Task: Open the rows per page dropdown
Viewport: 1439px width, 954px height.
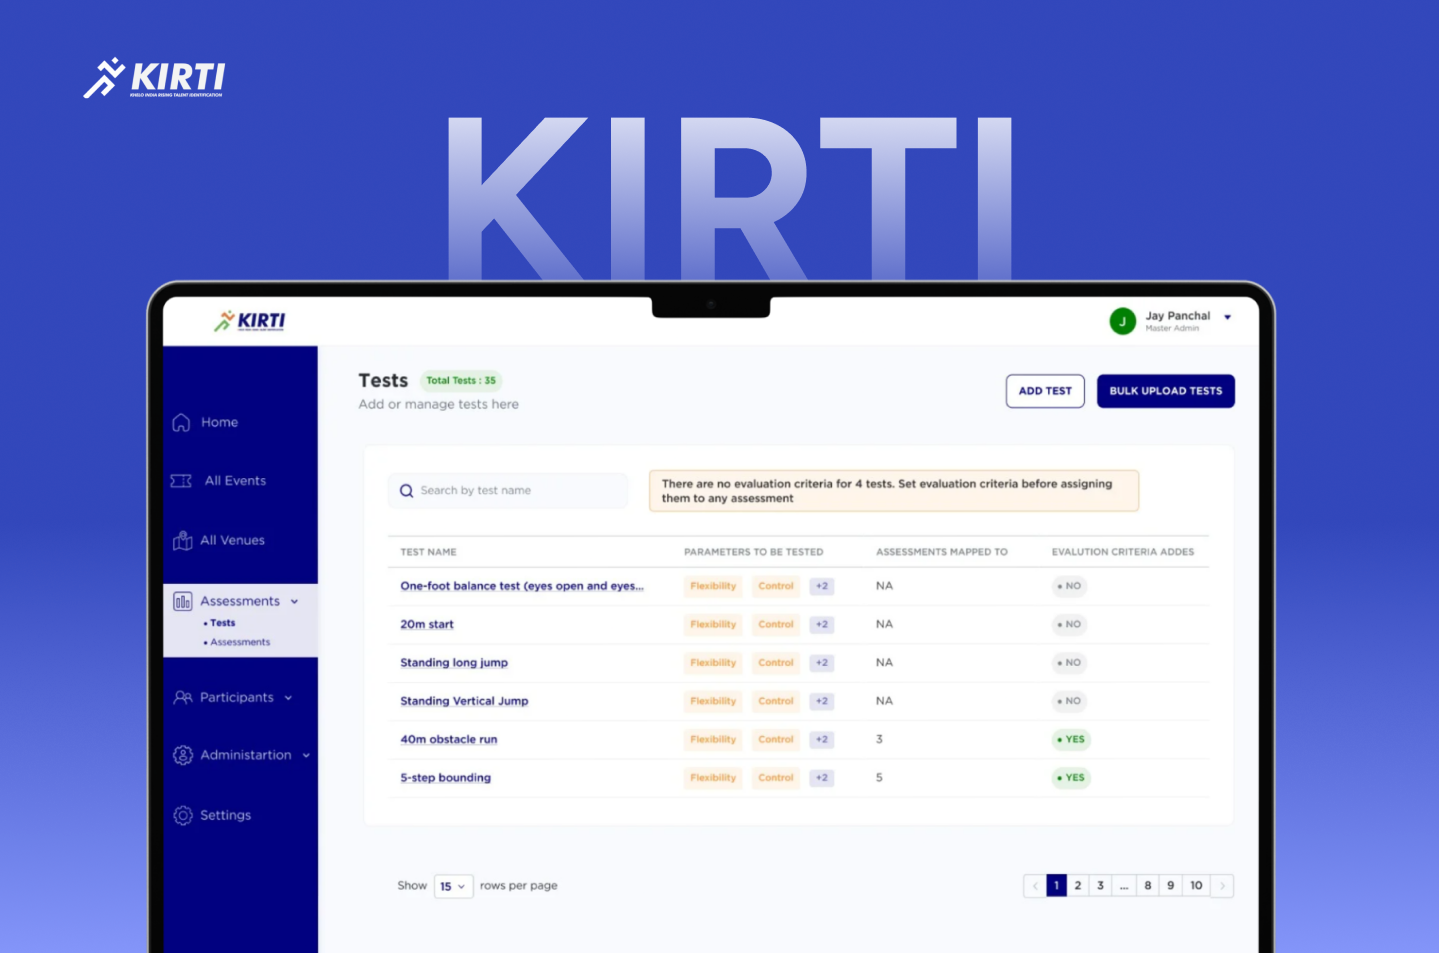Action: pos(453,886)
